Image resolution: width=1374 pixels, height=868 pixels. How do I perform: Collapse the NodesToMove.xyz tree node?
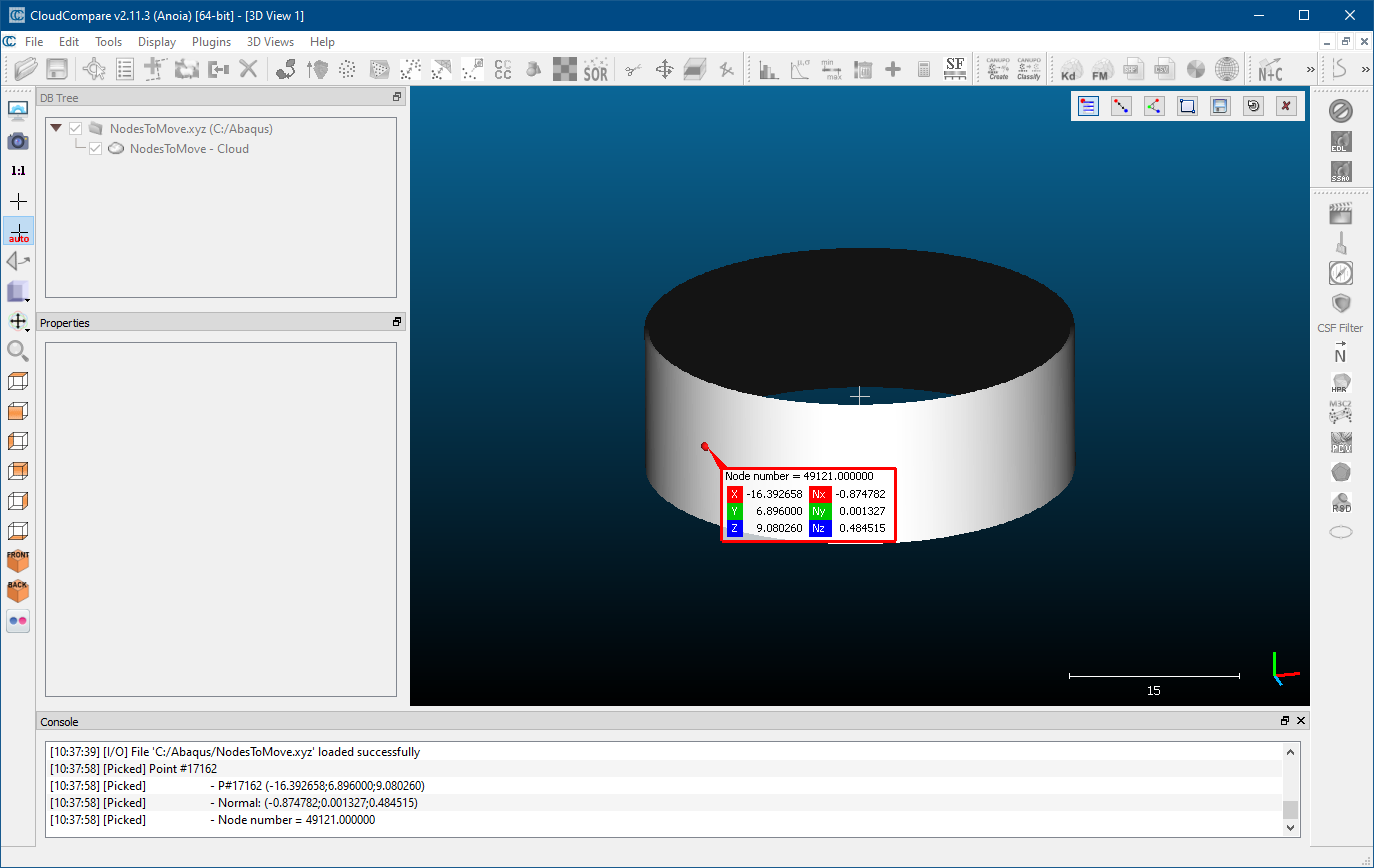click(57, 129)
